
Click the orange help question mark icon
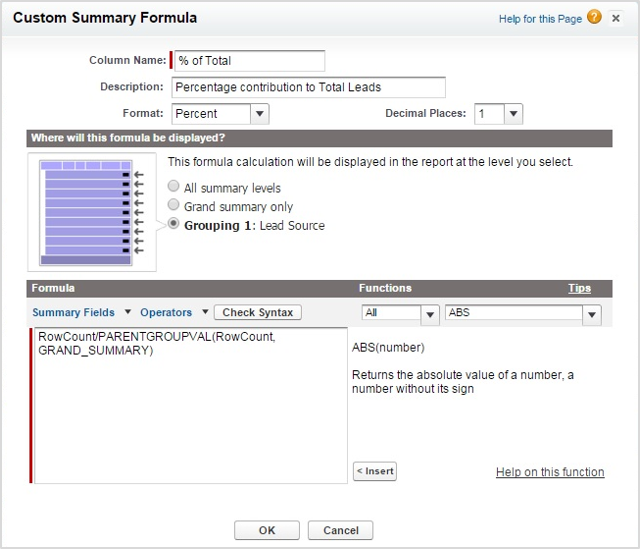click(594, 17)
